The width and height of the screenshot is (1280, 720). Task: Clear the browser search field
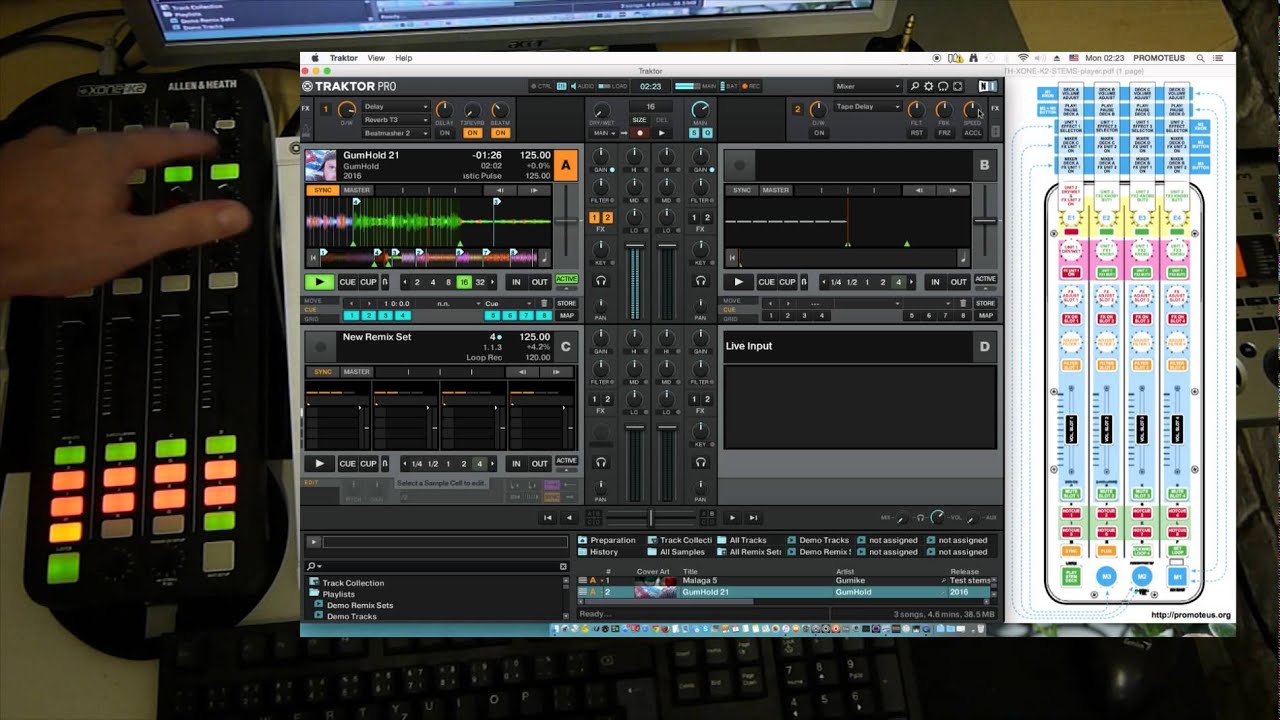point(563,566)
